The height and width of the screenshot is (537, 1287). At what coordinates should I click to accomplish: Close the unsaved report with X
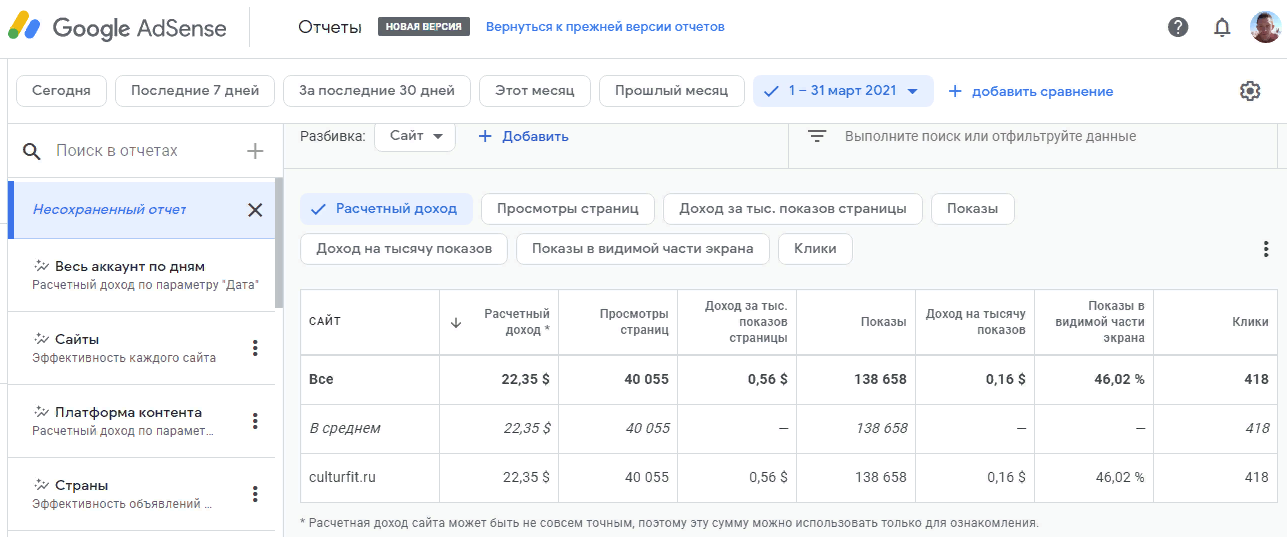click(255, 210)
